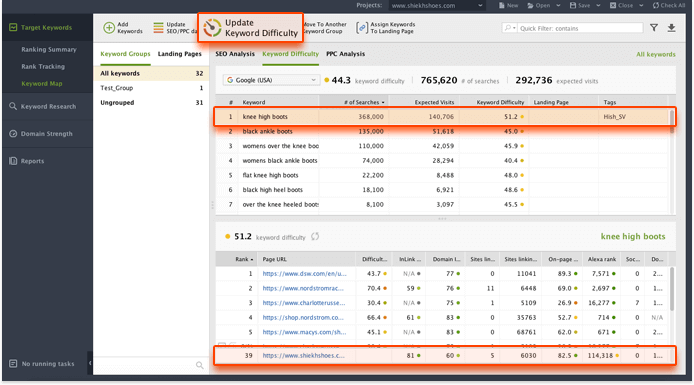The width and height of the screenshot is (694, 385).
Task: Click the Domain Strength sidebar icon
Action: click(13, 134)
